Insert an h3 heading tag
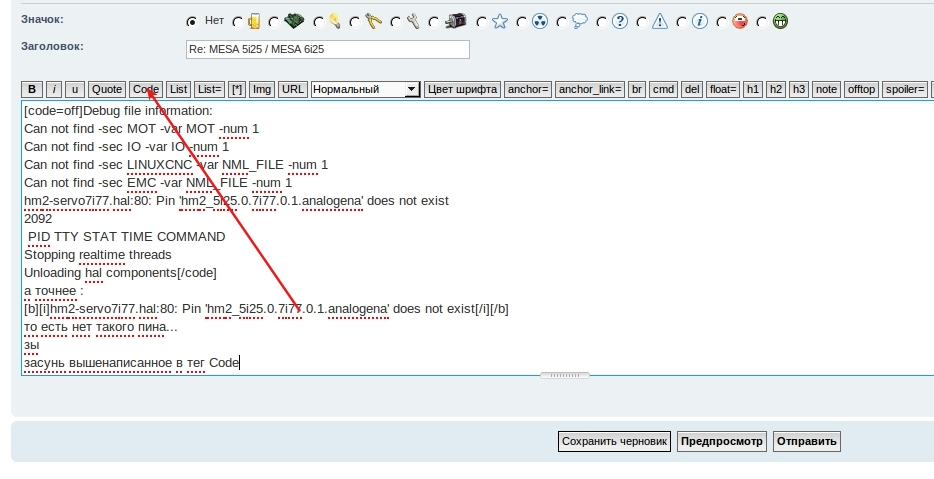This screenshot has height=479, width=934. point(799,89)
